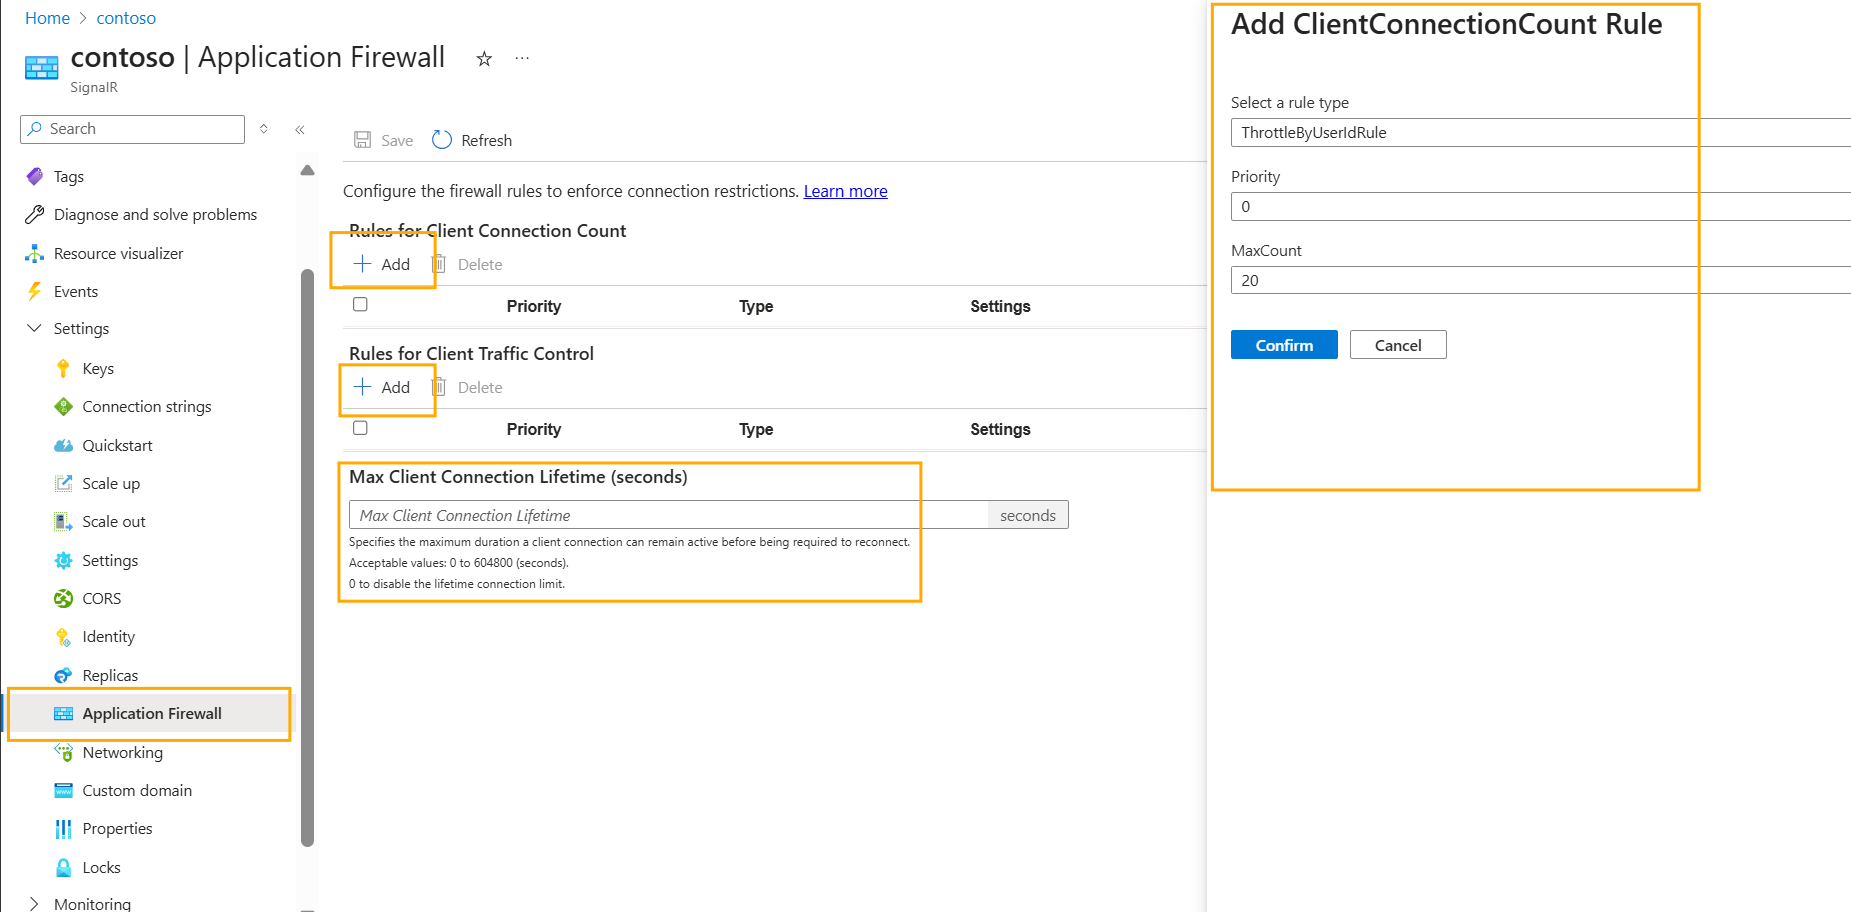Click the Diagnose and solve problems wrench icon
1851x912 pixels.
pos(35,214)
